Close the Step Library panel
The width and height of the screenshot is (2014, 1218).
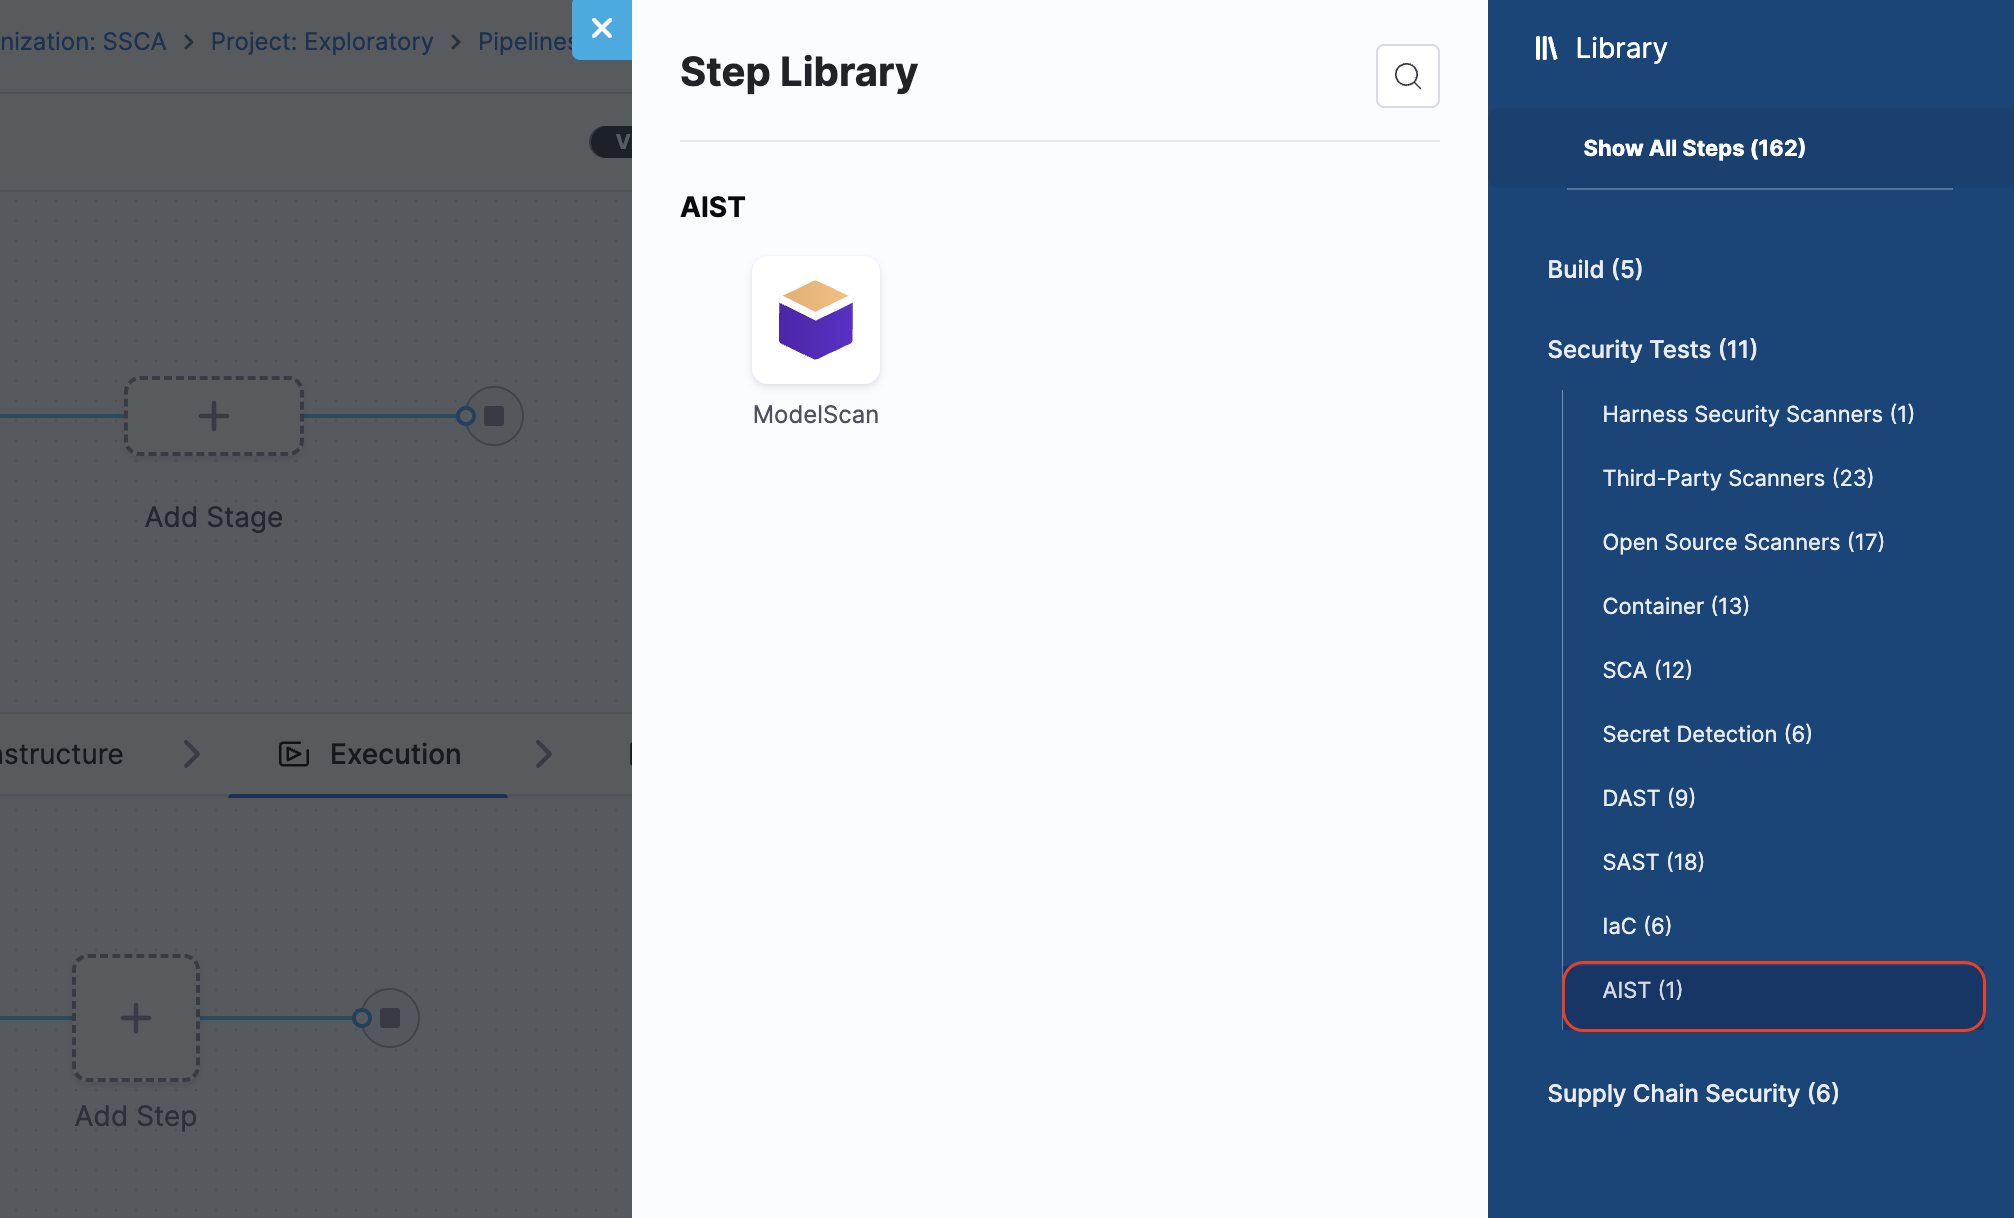pos(601,29)
